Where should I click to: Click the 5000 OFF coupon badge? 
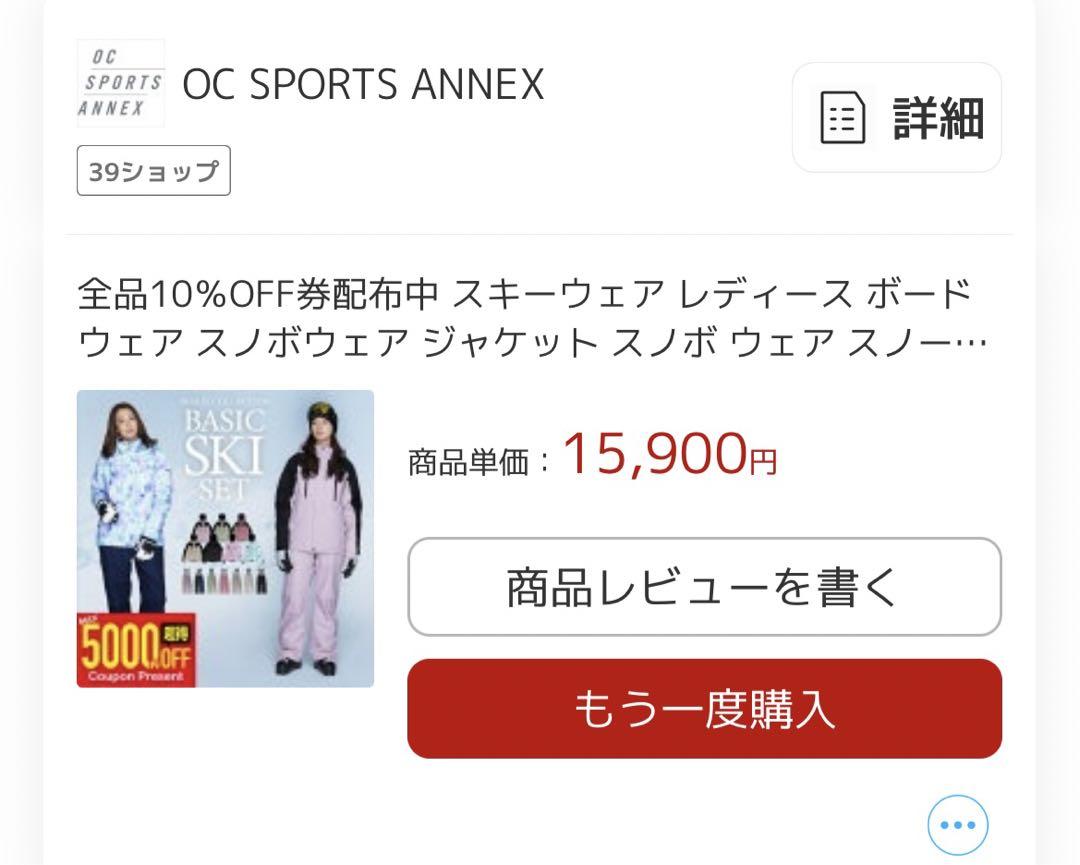136,650
